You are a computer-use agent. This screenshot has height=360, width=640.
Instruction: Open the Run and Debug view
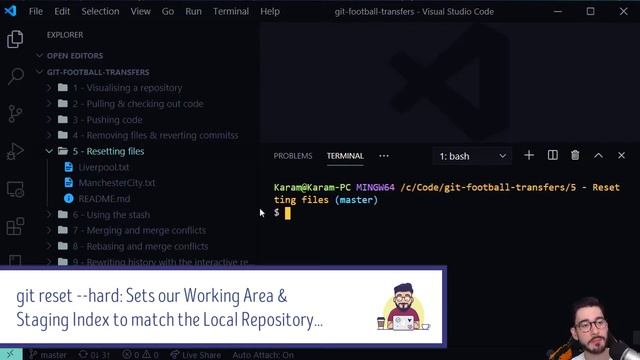click(x=15, y=151)
